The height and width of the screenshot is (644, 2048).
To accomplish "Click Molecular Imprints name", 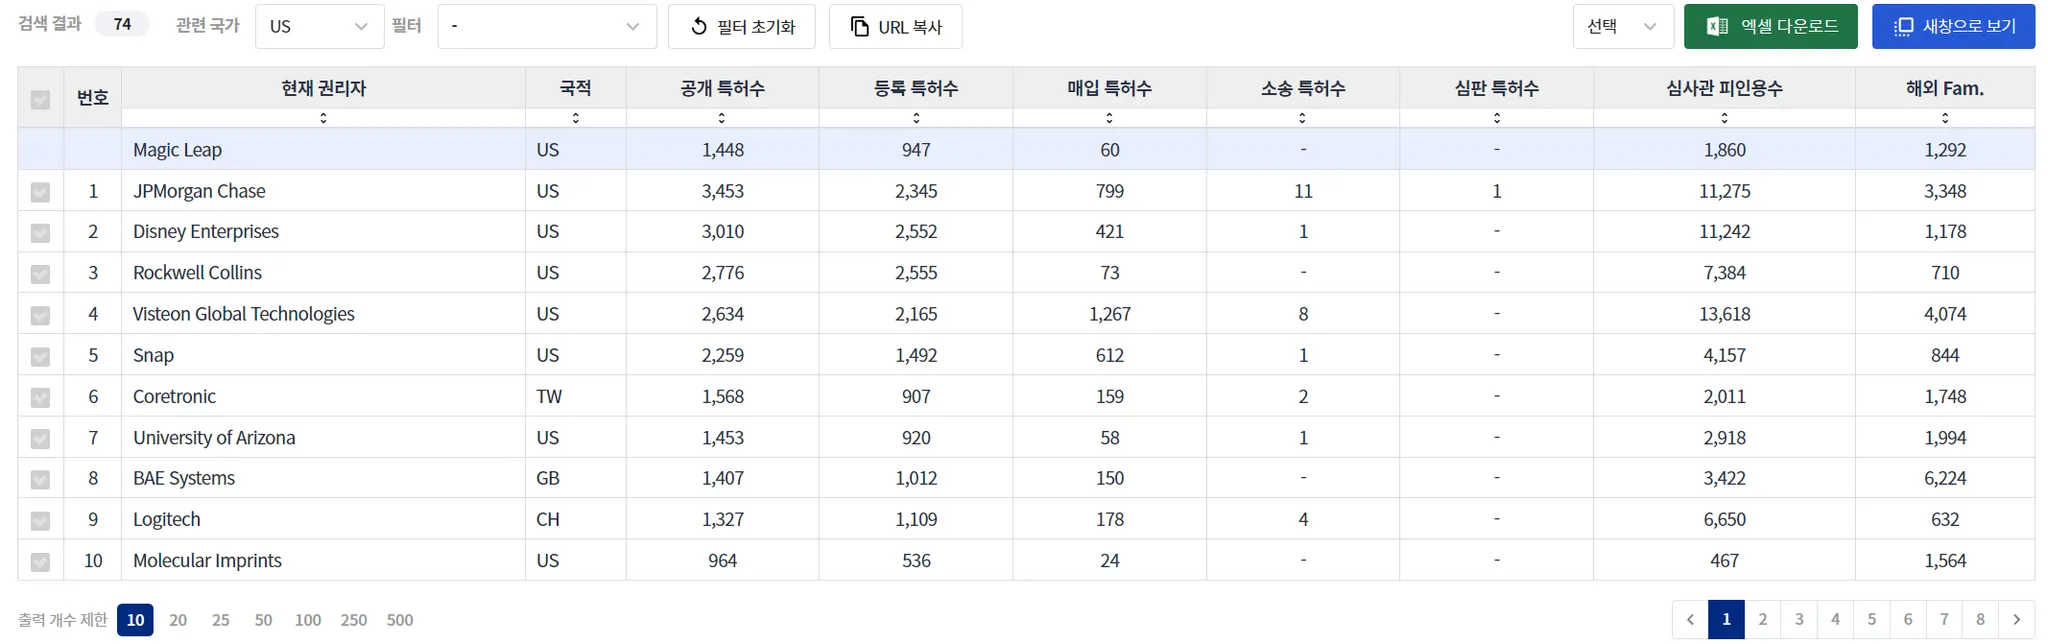I will pos(207,561).
